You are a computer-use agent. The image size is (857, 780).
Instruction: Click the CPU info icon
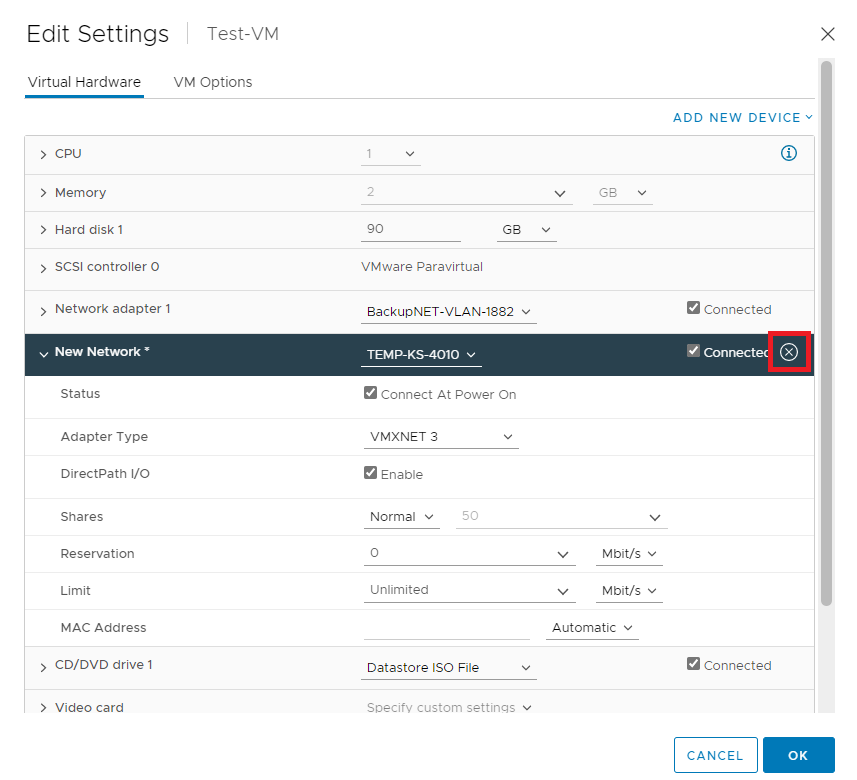point(788,153)
